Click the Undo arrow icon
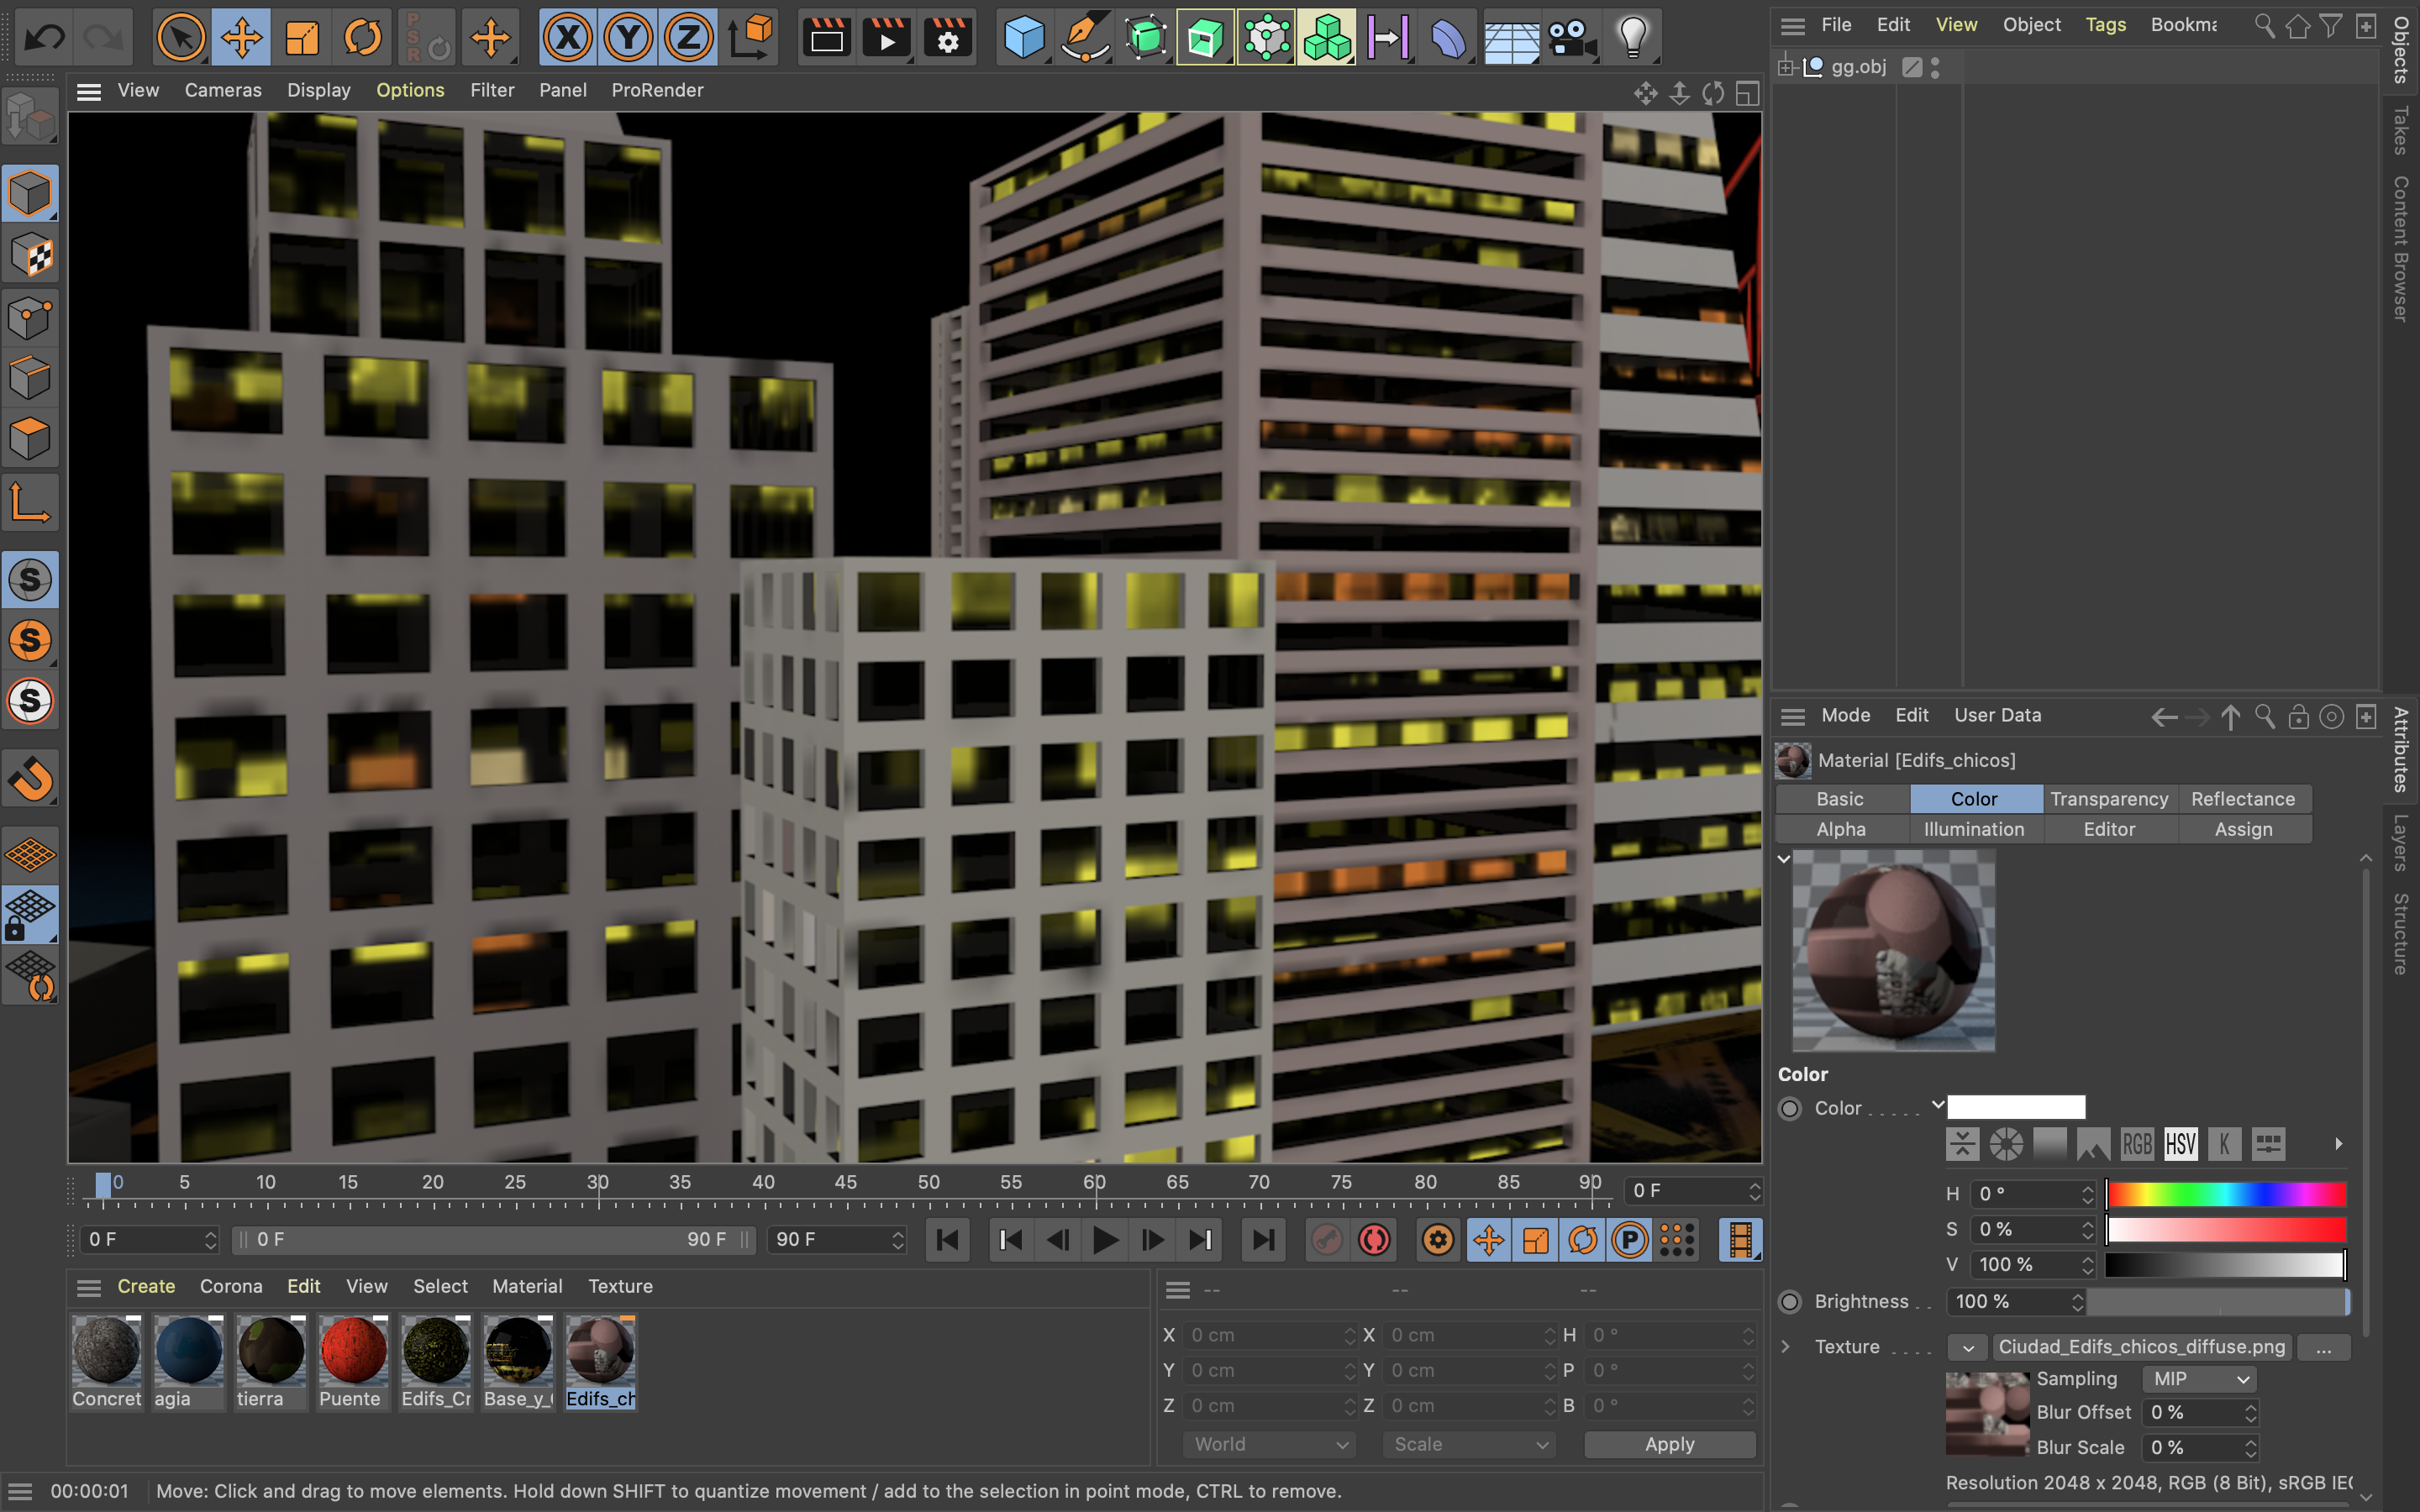The image size is (2420, 1512). (x=44, y=38)
